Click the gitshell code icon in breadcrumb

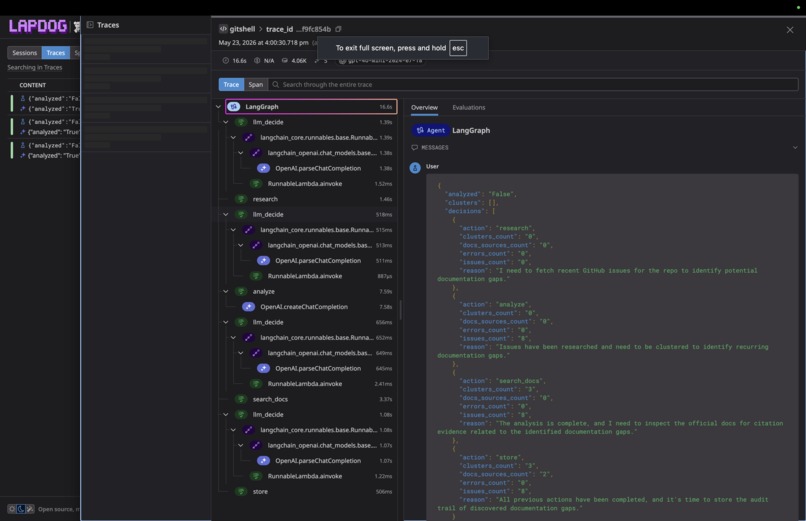[x=223, y=29]
